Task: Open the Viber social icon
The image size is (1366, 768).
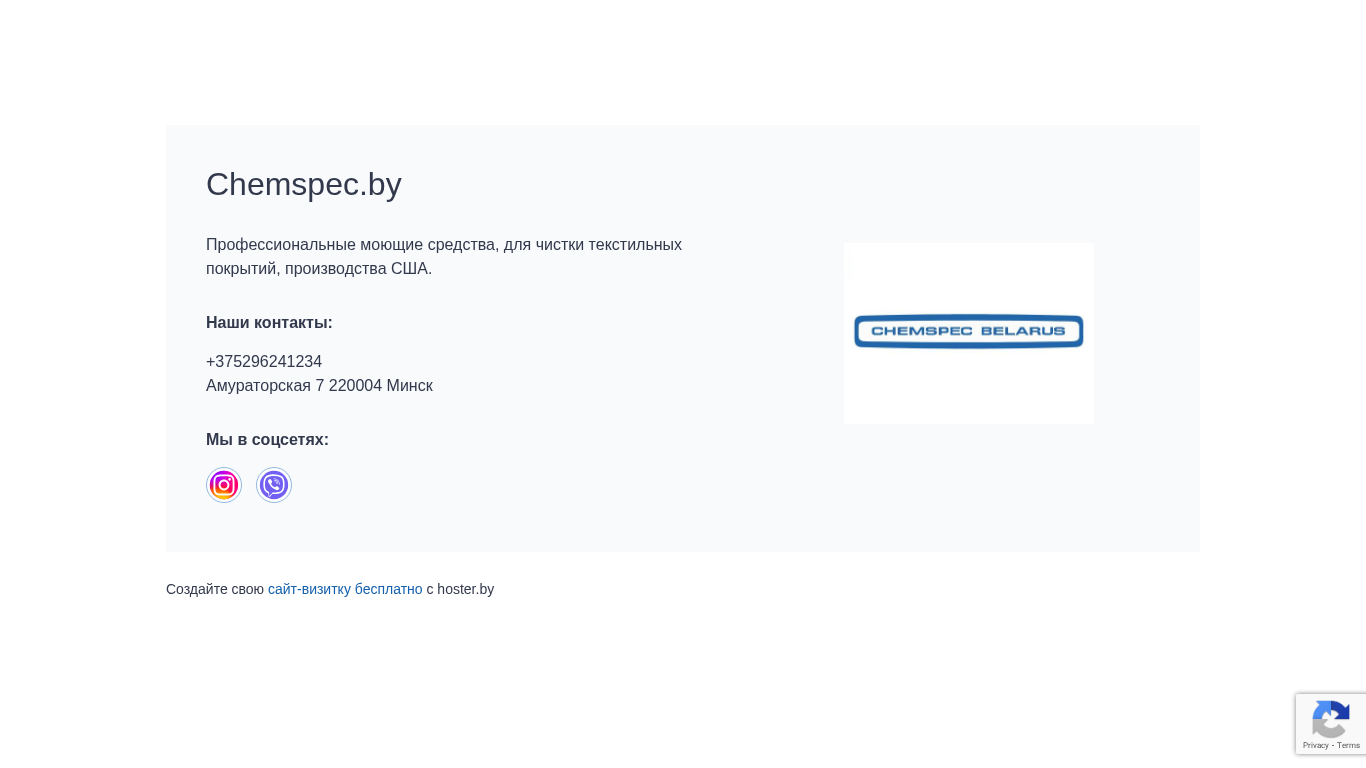Action: coord(274,485)
